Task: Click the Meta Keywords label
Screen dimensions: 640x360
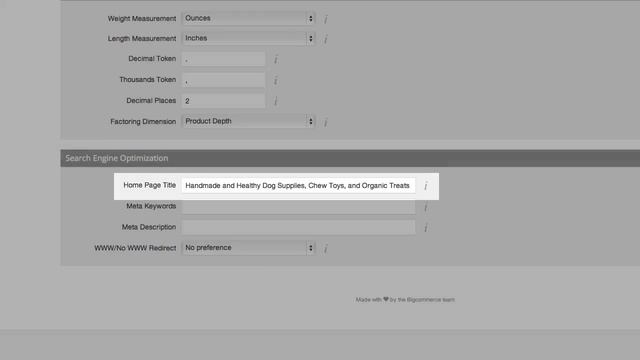Action: (x=151, y=206)
